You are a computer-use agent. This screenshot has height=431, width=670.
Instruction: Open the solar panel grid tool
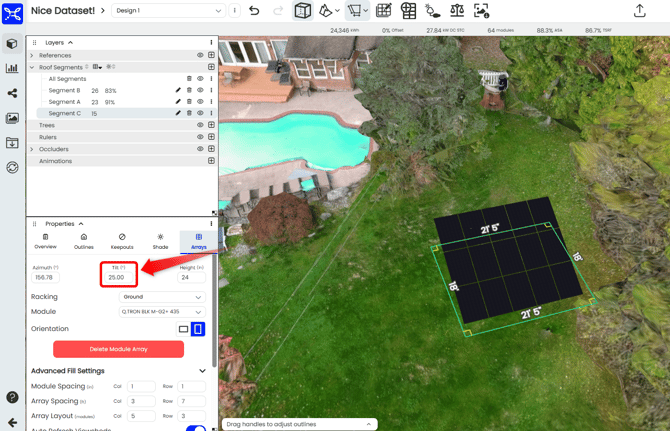pyautogui.click(x=383, y=11)
